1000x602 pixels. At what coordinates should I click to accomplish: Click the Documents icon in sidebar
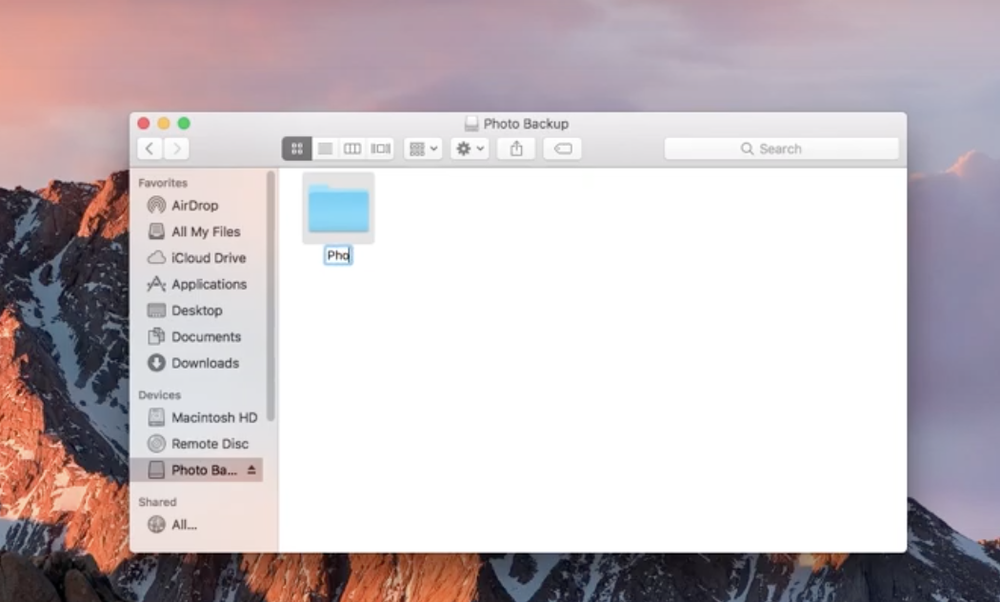click(156, 337)
